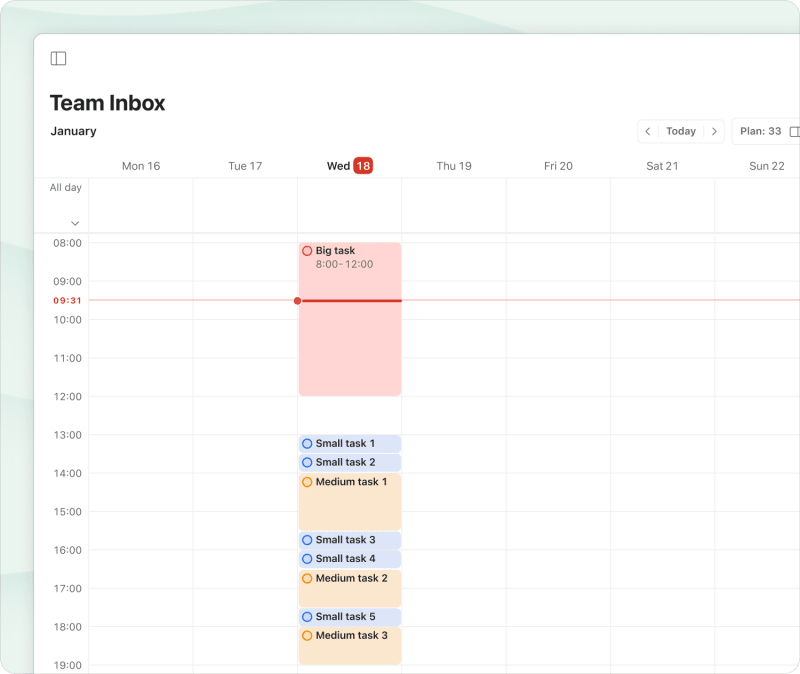
Task: Select the Wed 18 date header
Action: [350, 165]
